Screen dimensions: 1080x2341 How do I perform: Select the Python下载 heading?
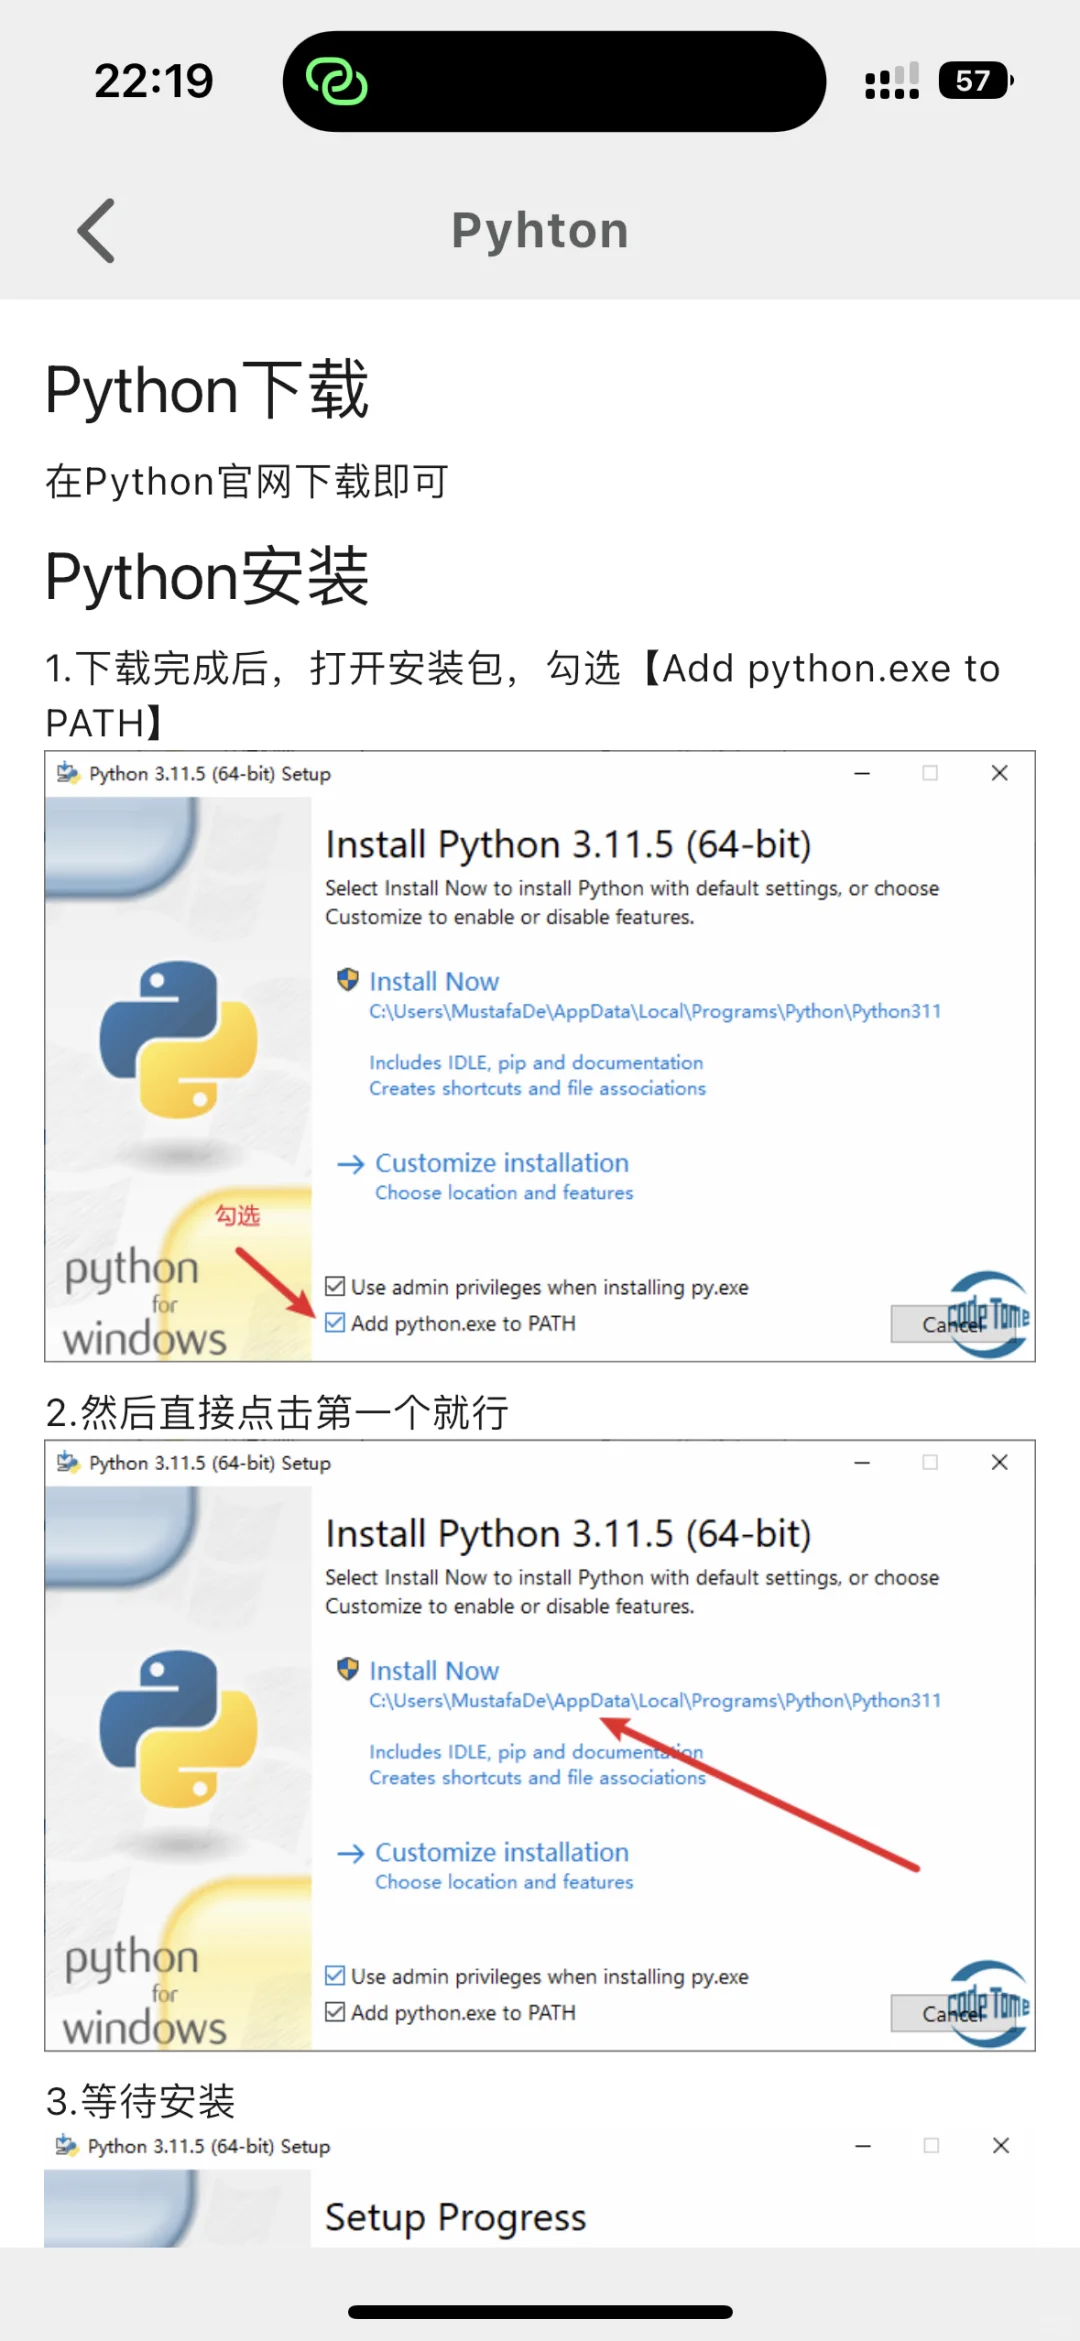pyautogui.click(x=207, y=389)
